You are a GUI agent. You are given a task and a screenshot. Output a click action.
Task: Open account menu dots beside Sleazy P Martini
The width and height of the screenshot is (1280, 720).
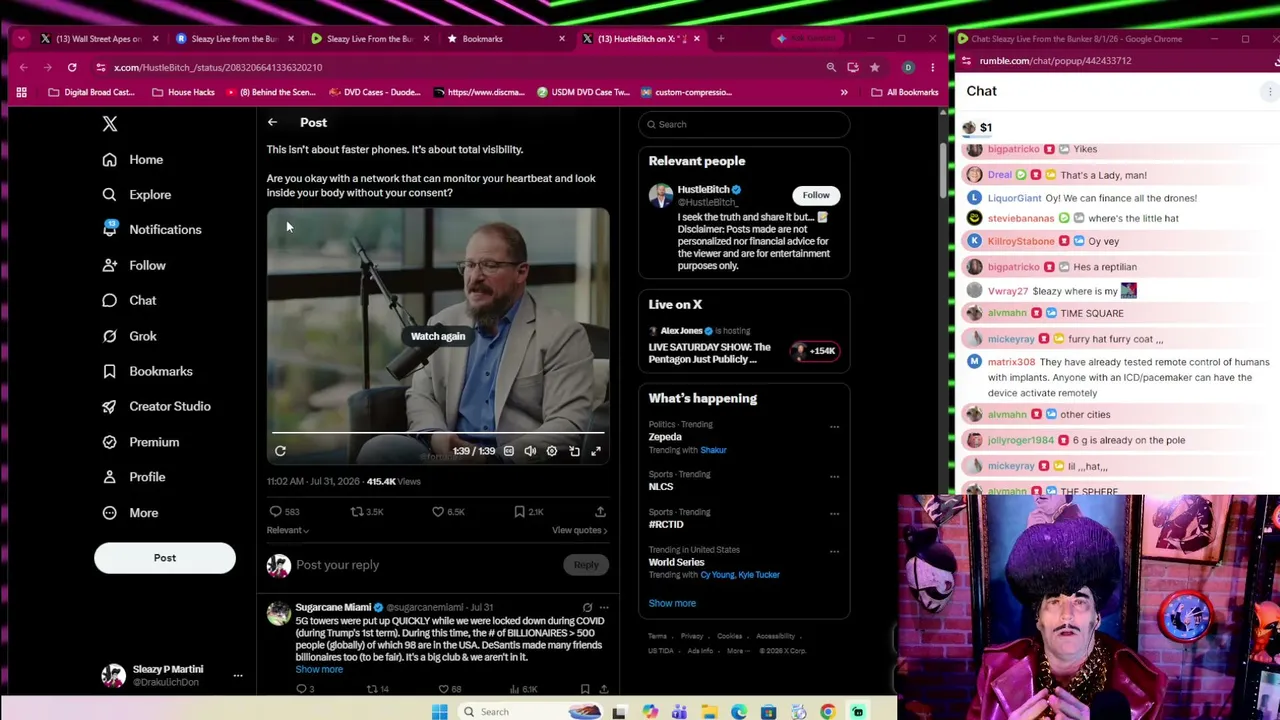click(x=238, y=676)
